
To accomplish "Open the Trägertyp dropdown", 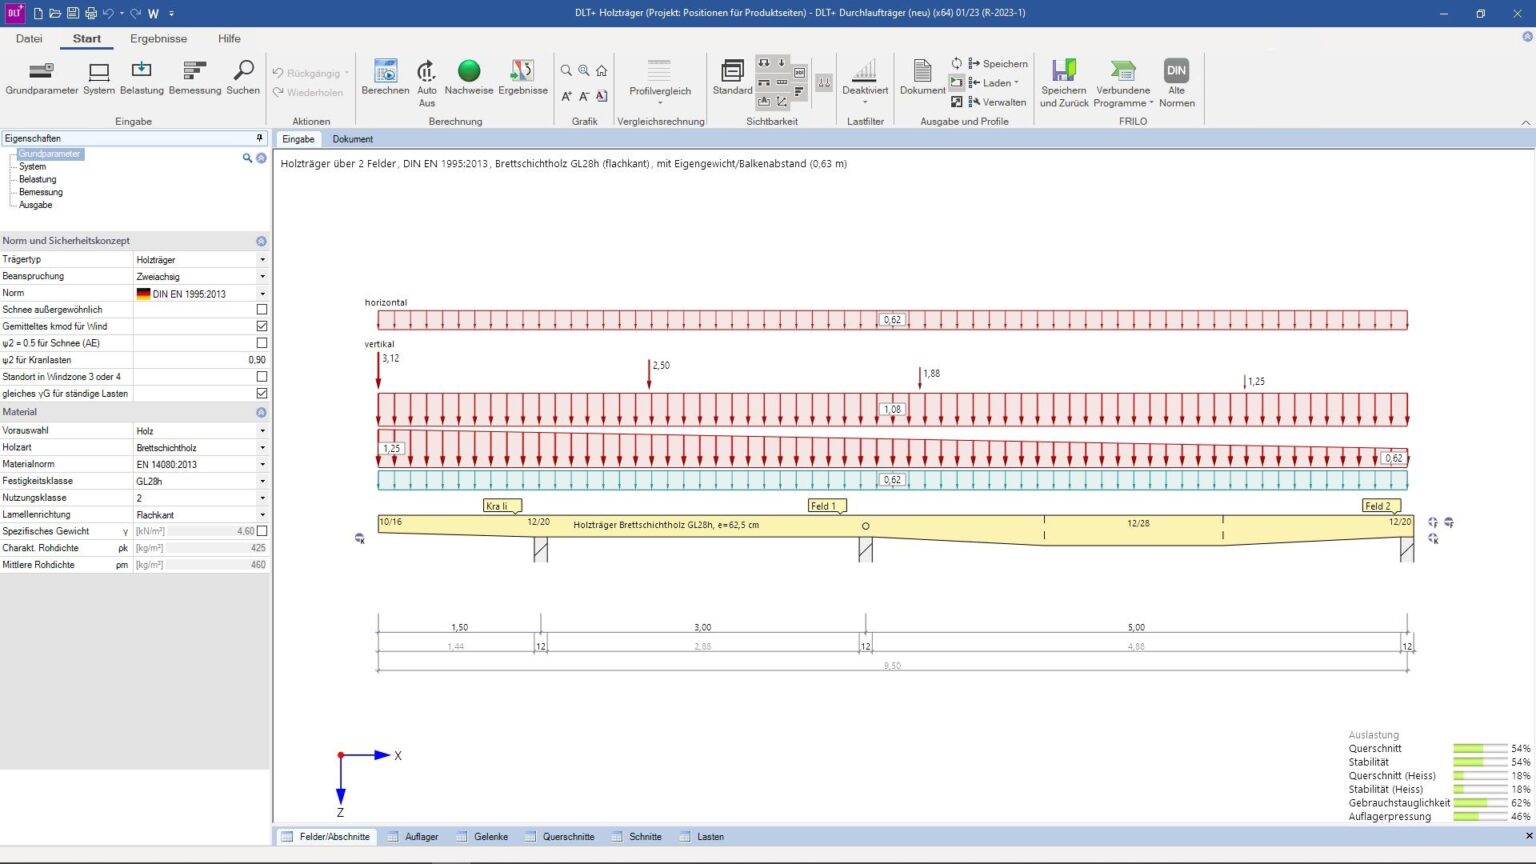I will coord(262,260).
